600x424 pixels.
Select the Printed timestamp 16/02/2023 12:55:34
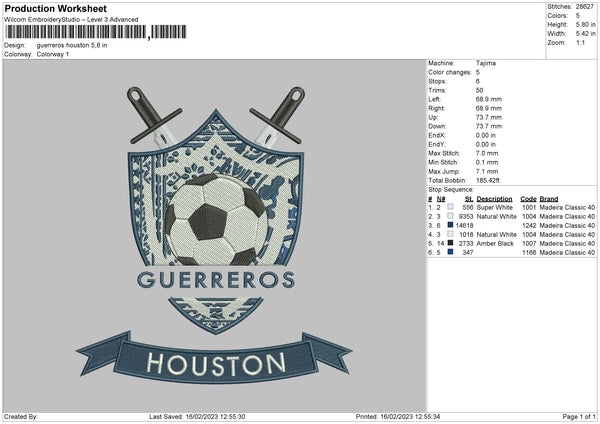[410, 417]
